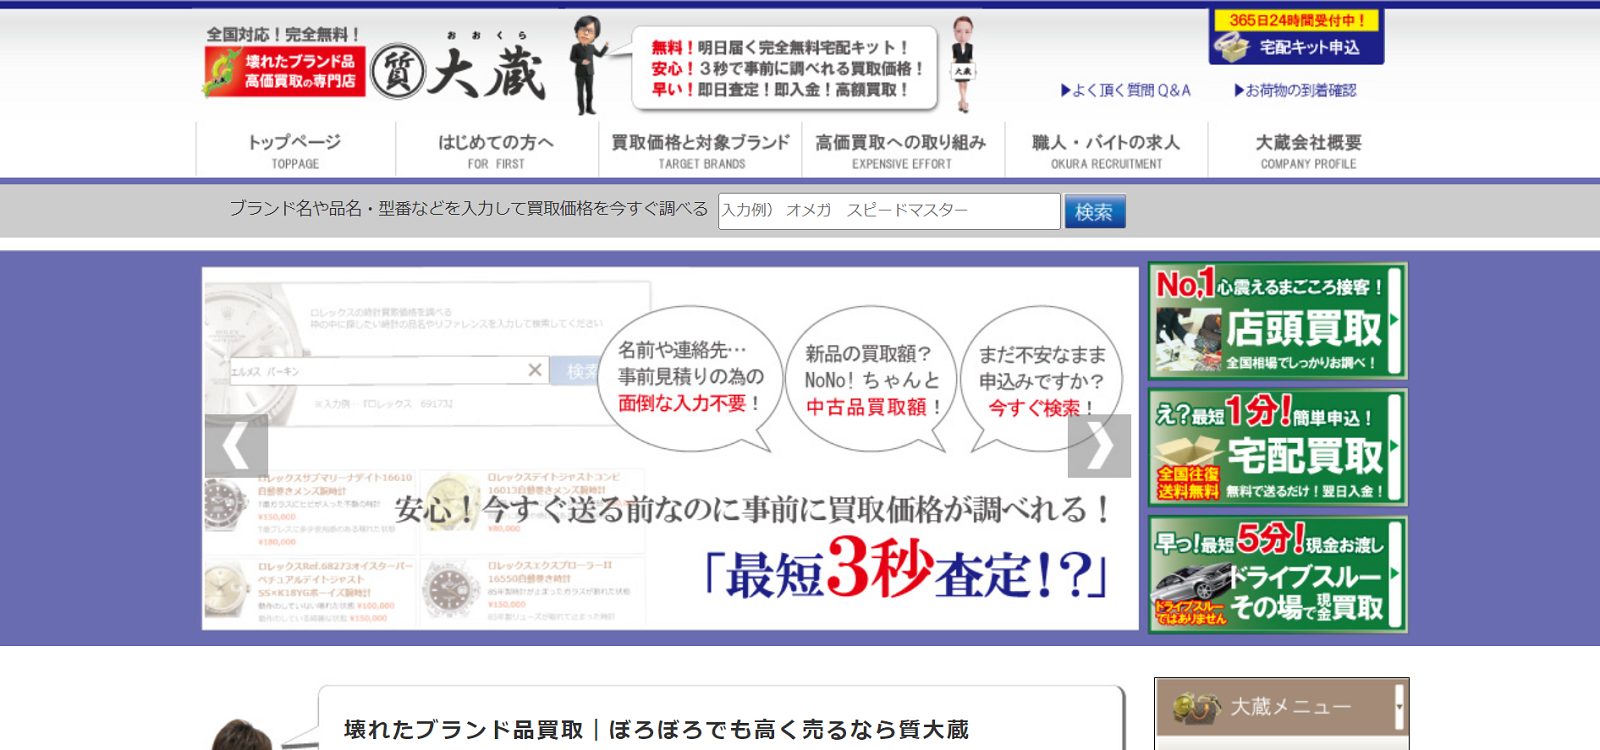Open the よく頂く質問 Q&A link

[x=1126, y=90]
